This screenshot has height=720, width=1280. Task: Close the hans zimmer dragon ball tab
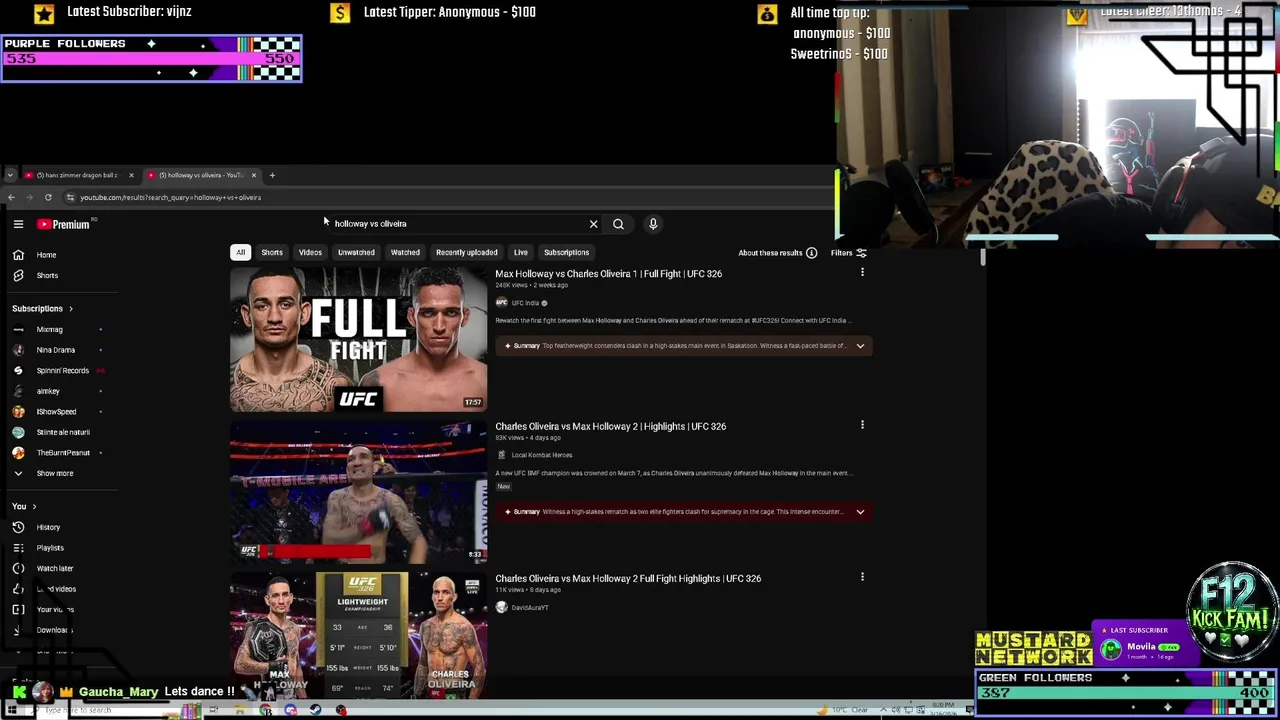coord(130,175)
